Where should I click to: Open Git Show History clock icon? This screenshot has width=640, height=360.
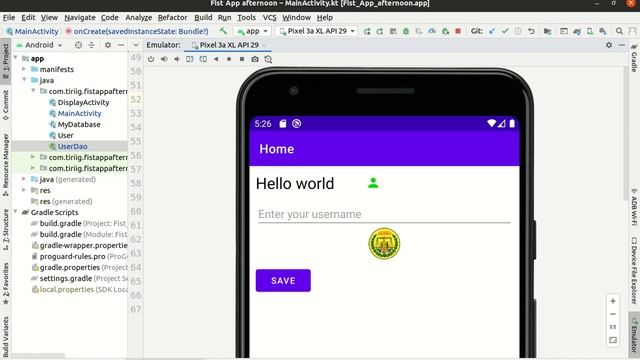[x=518, y=31]
